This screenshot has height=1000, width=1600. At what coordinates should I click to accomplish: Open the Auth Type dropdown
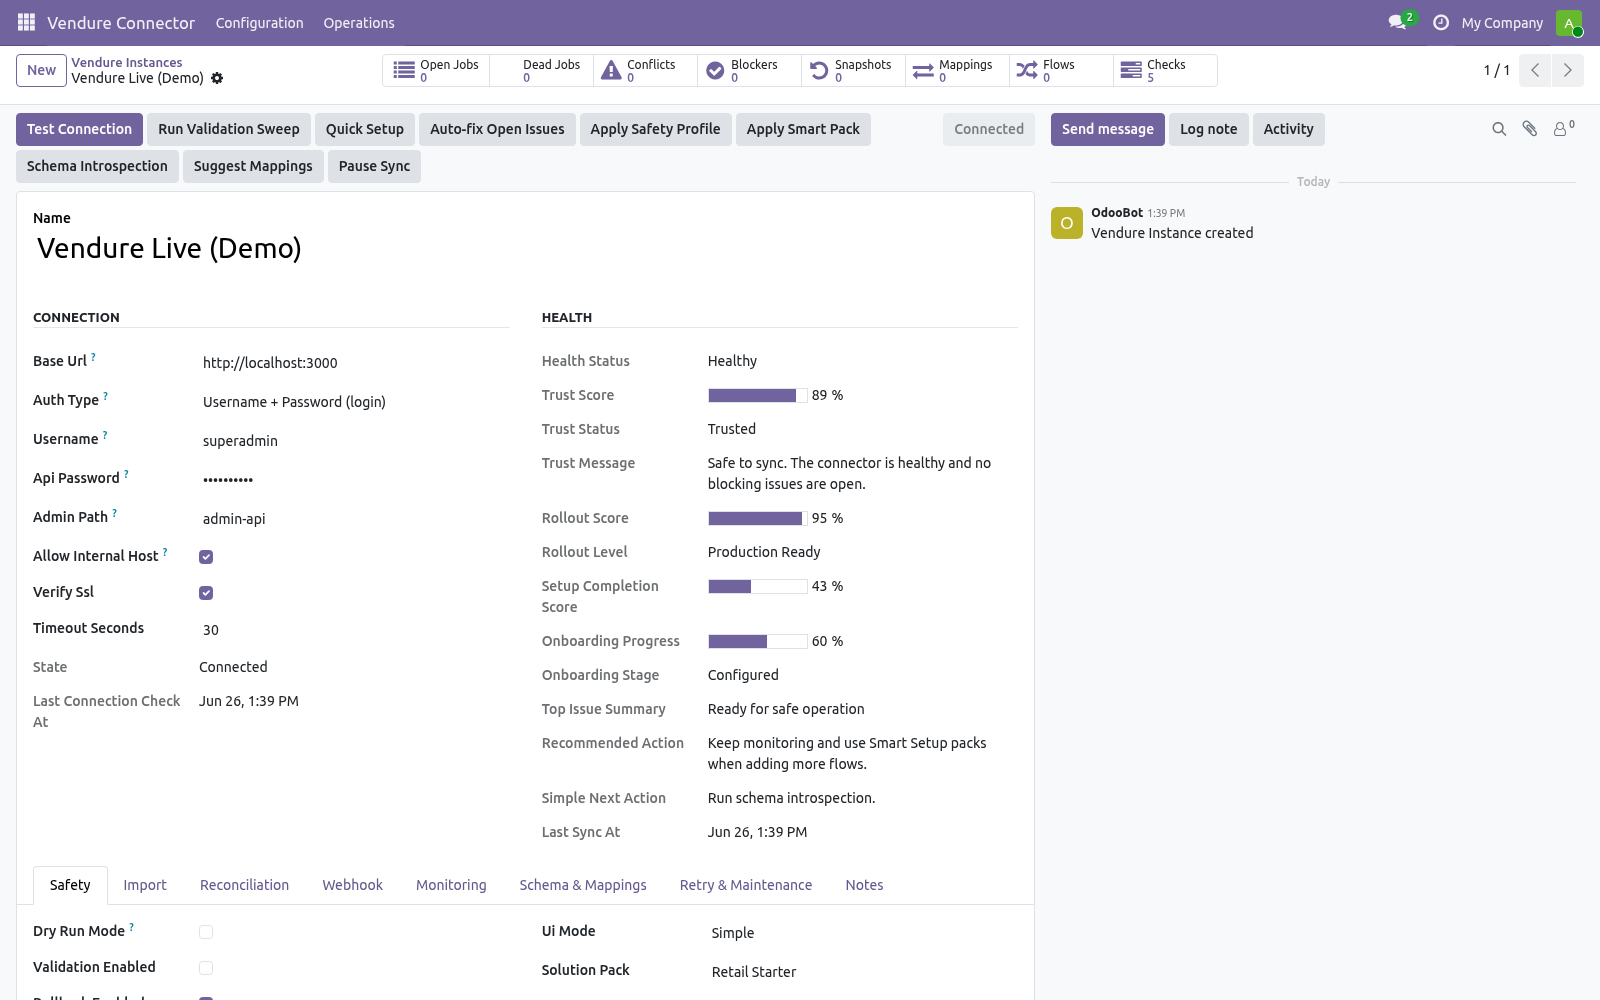(x=354, y=402)
